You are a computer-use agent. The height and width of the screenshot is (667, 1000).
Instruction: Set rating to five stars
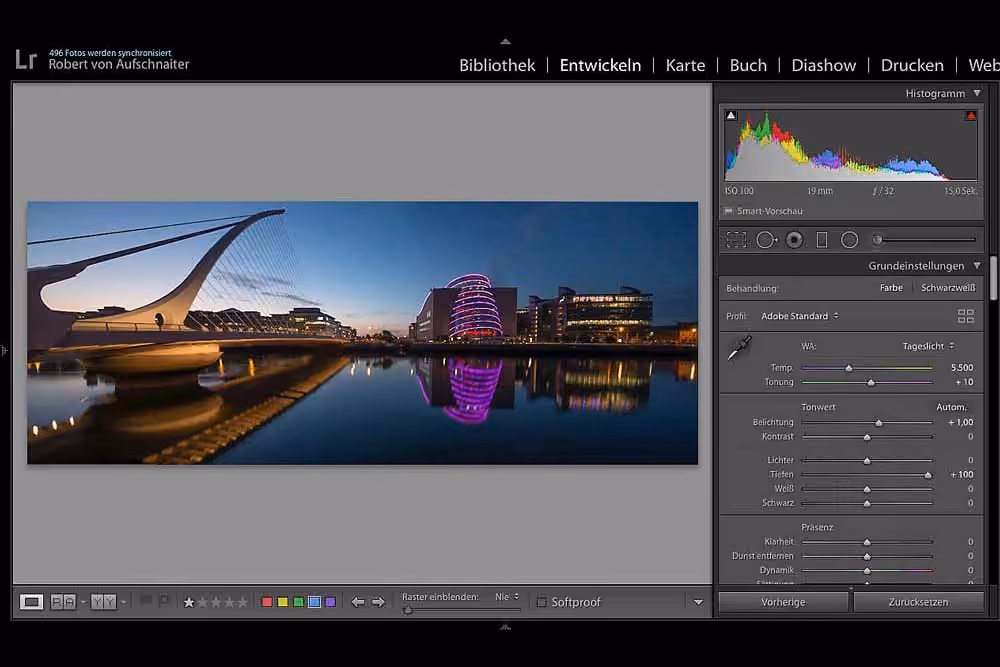242,602
